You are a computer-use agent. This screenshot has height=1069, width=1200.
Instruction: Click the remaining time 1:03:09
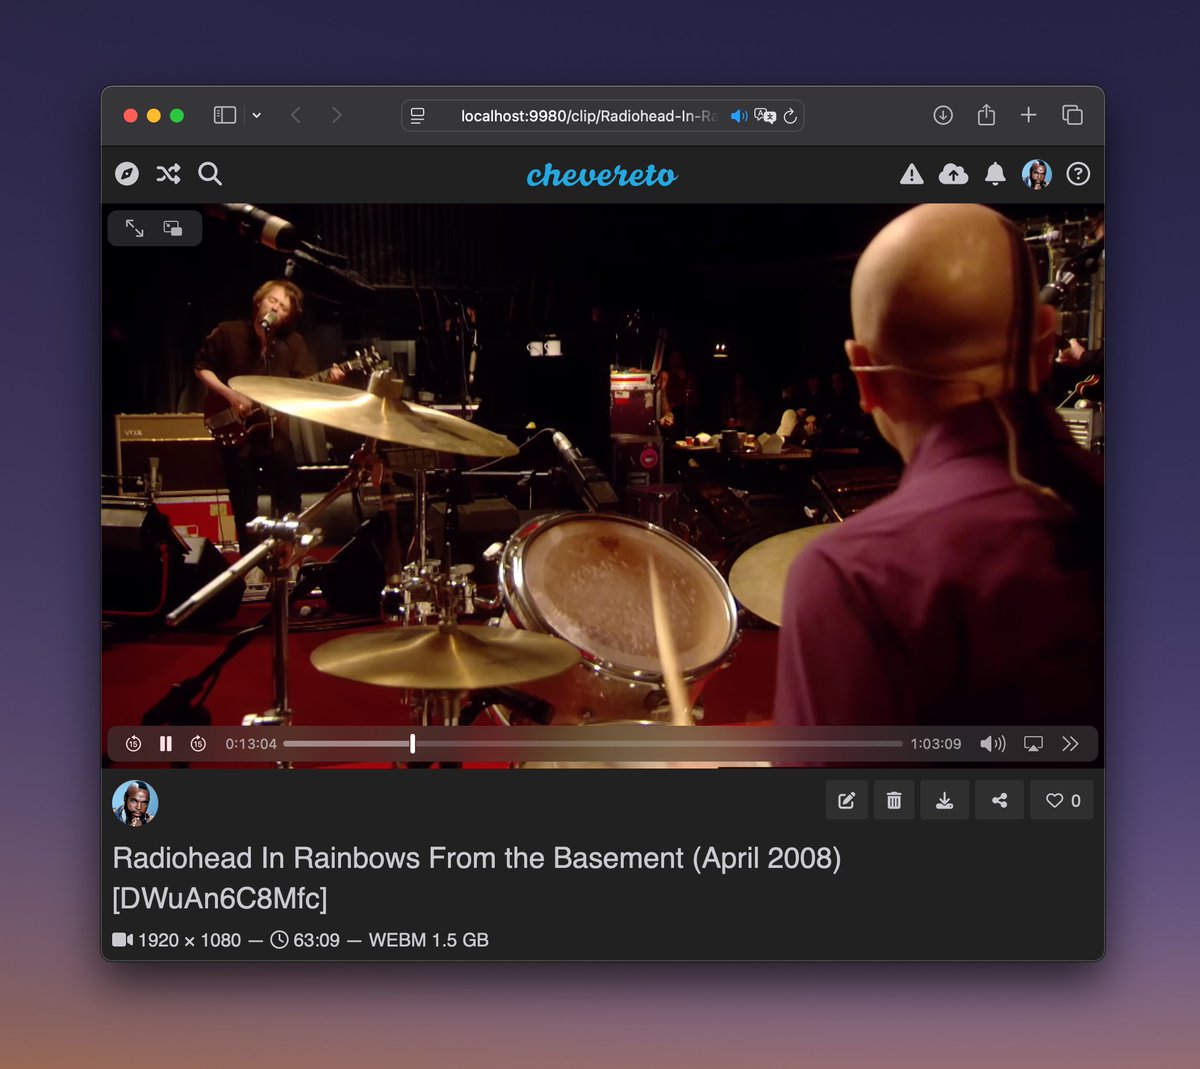click(x=936, y=744)
